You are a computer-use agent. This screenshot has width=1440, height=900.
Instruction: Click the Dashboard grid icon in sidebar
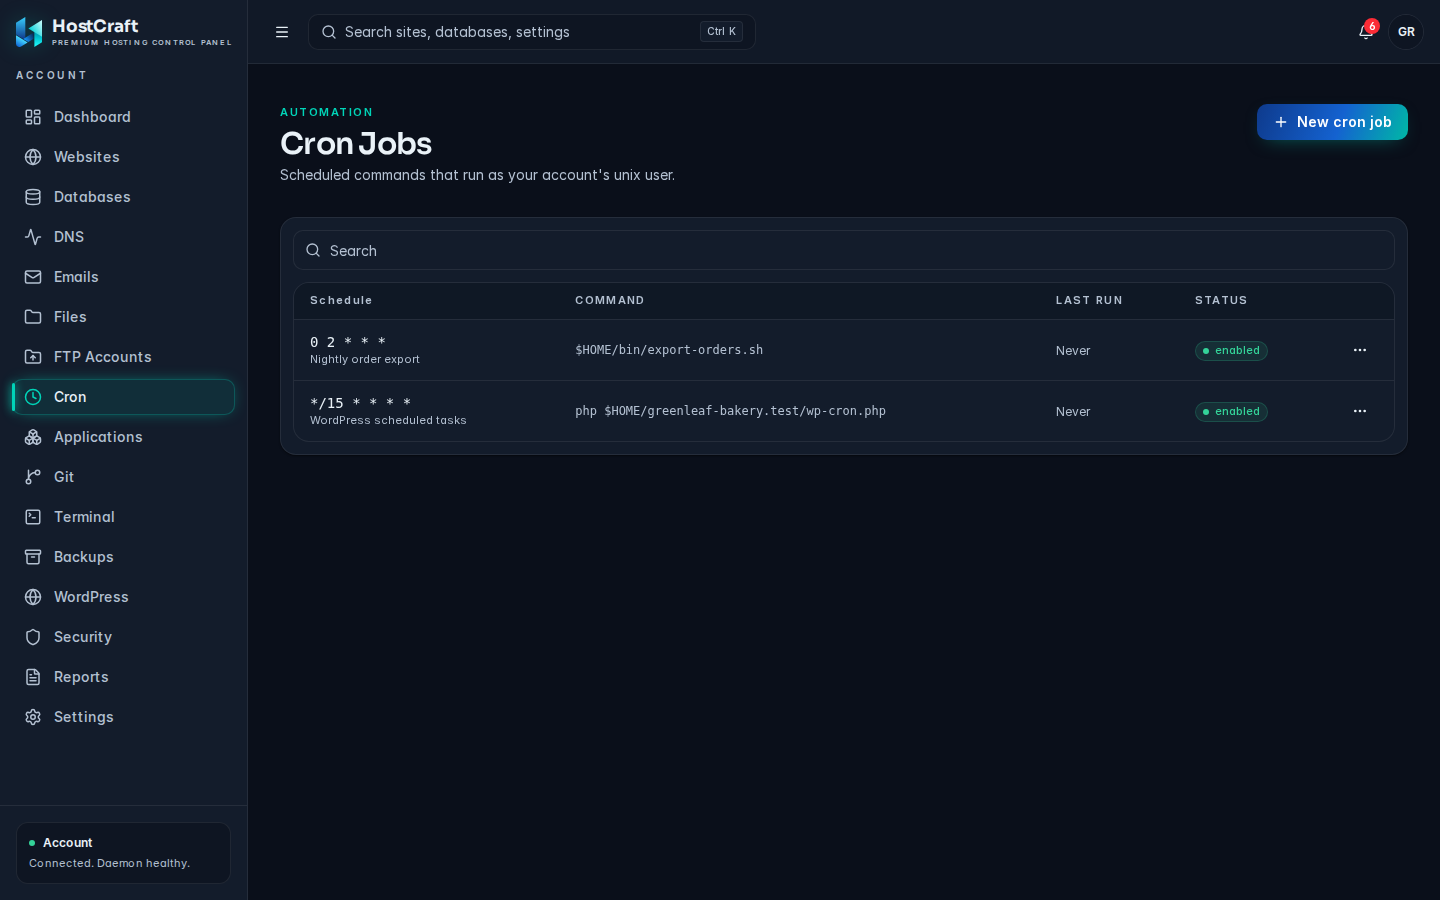(x=33, y=117)
